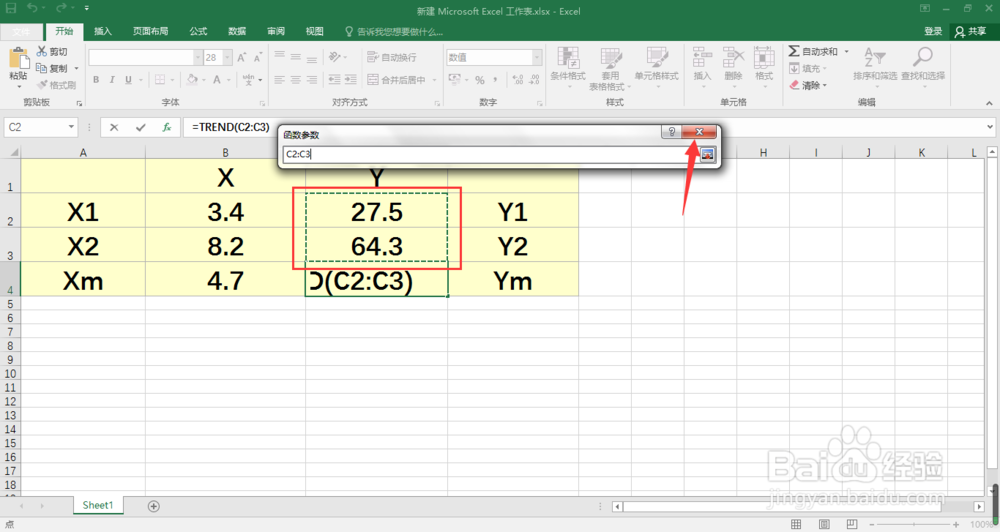Switch to the Insert (插入) tab
1000x532 pixels.
(x=103, y=31)
